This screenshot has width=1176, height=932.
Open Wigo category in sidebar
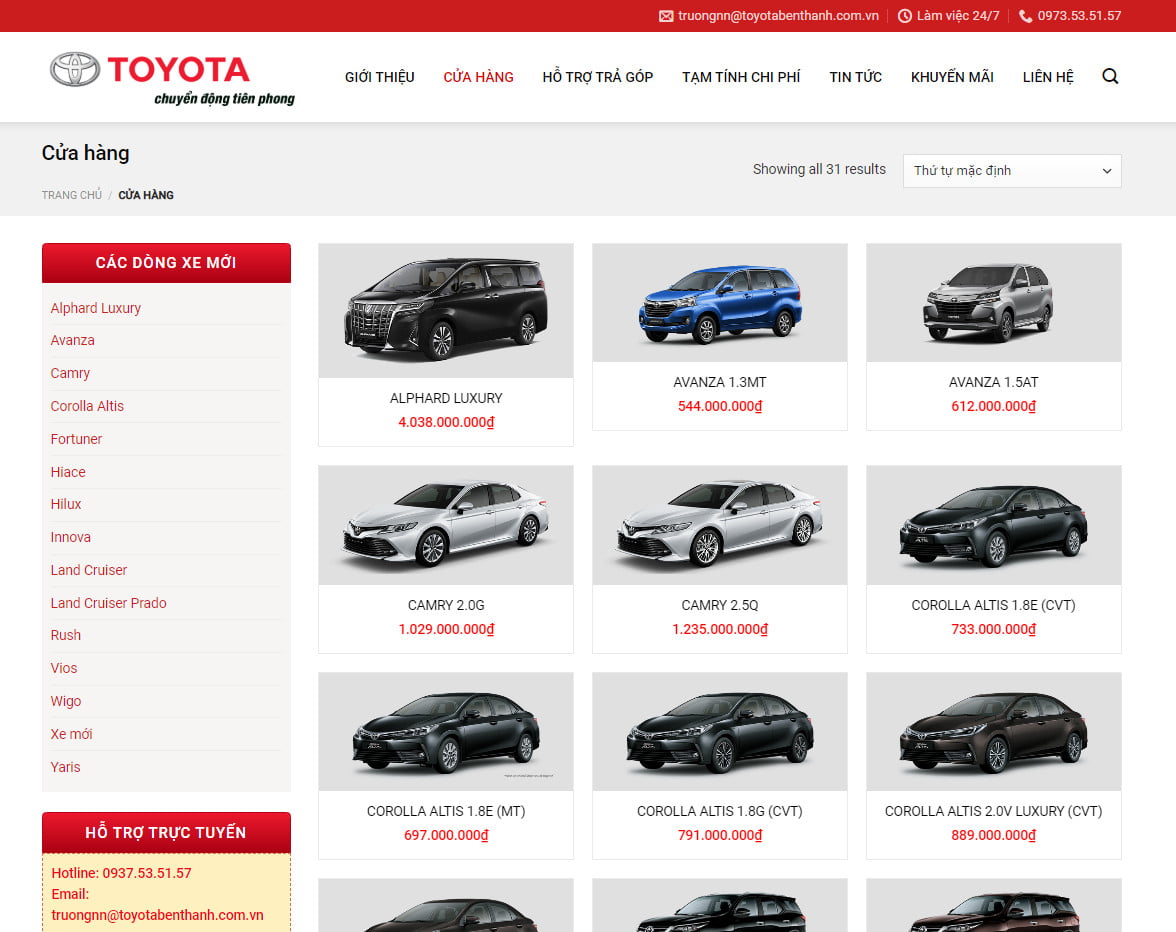coord(65,702)
